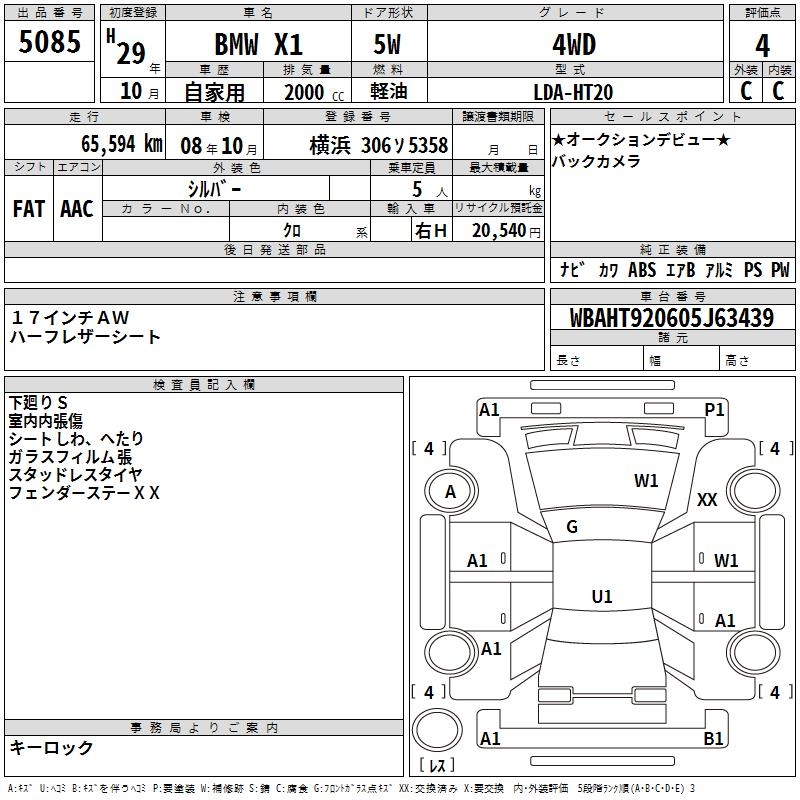Click the note ガラスフィルム張

pos(70,457)
